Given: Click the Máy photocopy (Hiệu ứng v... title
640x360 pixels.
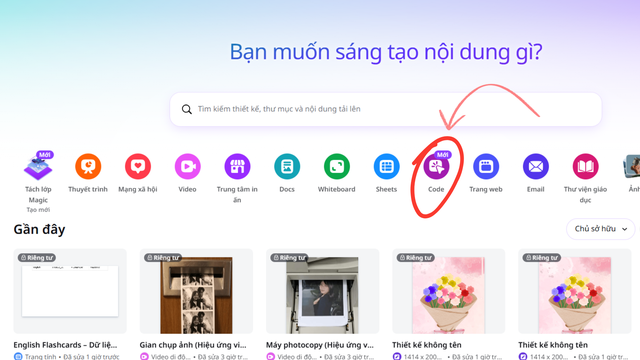Looking at the screenshot, I should (x=320, y=345).
